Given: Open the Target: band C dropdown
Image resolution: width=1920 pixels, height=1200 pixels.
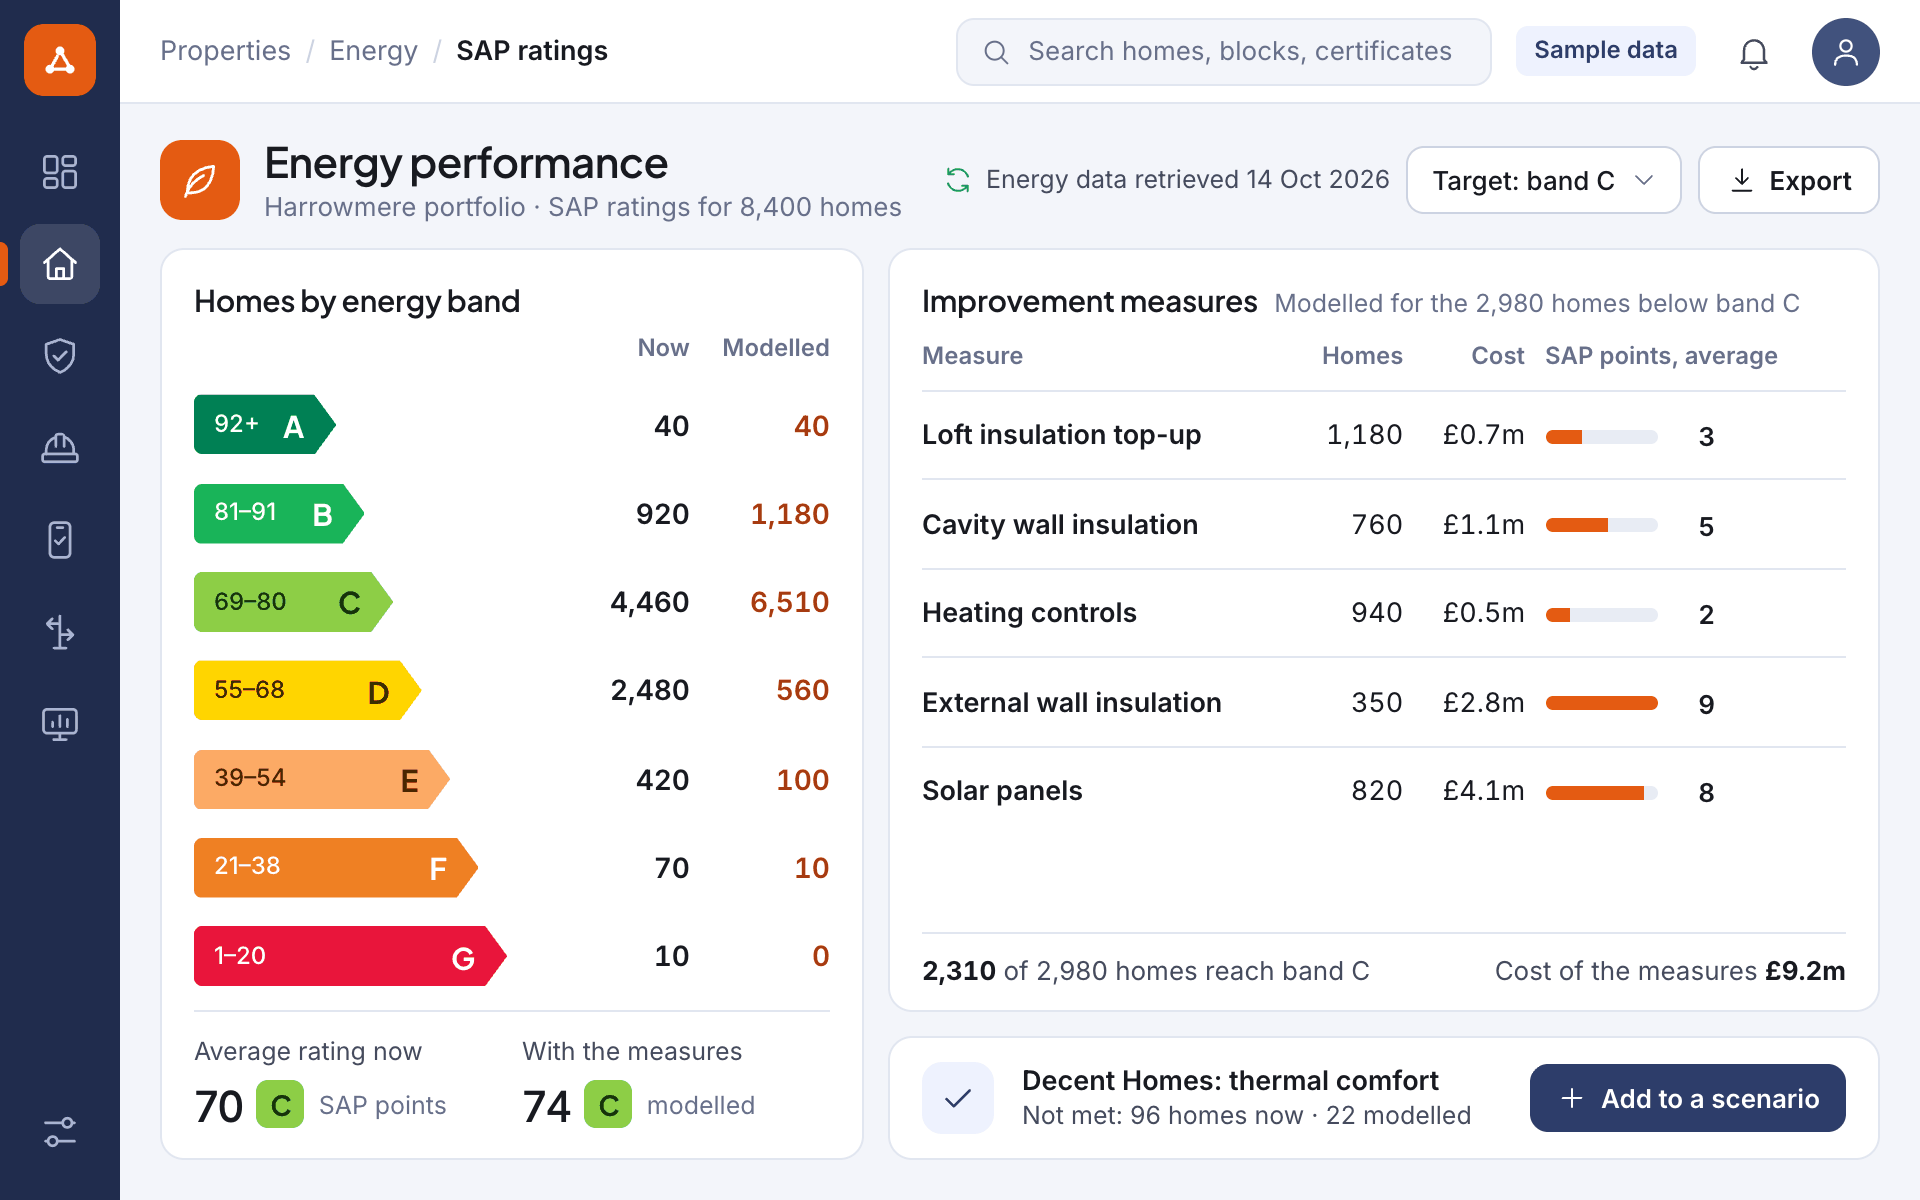Looking at the screenshot, I should [x=1543, y=180].
